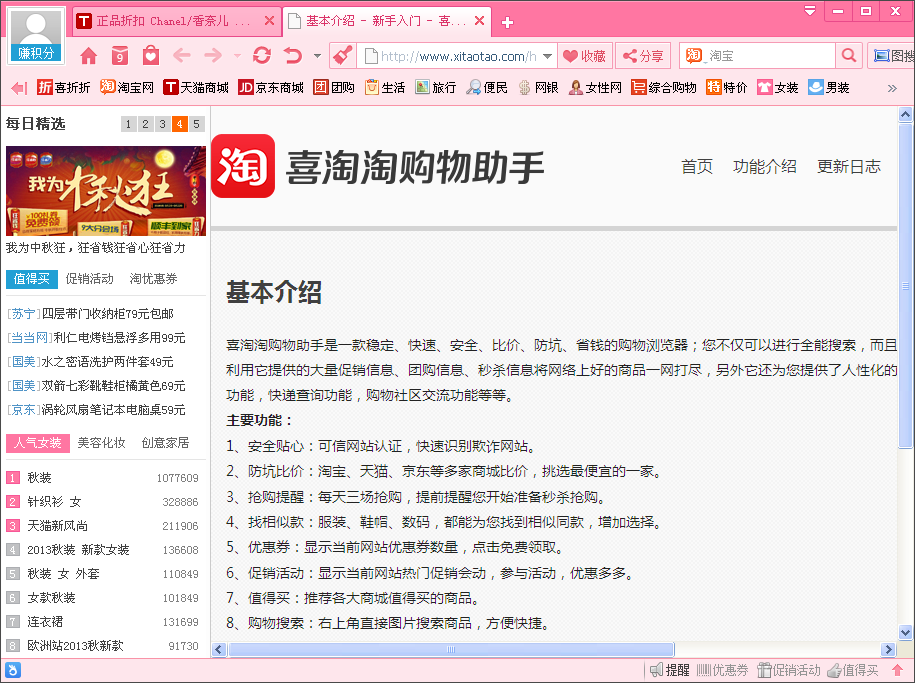Open 喜折折 bookmark
Viewport: 915px width, 683px height.
[x=64, y=88]
